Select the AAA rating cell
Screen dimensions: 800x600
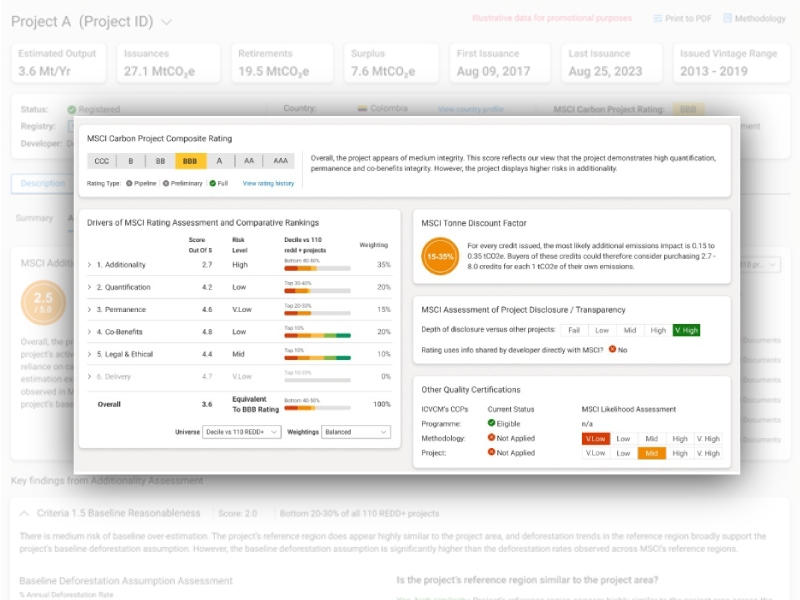tap(280, 161)
